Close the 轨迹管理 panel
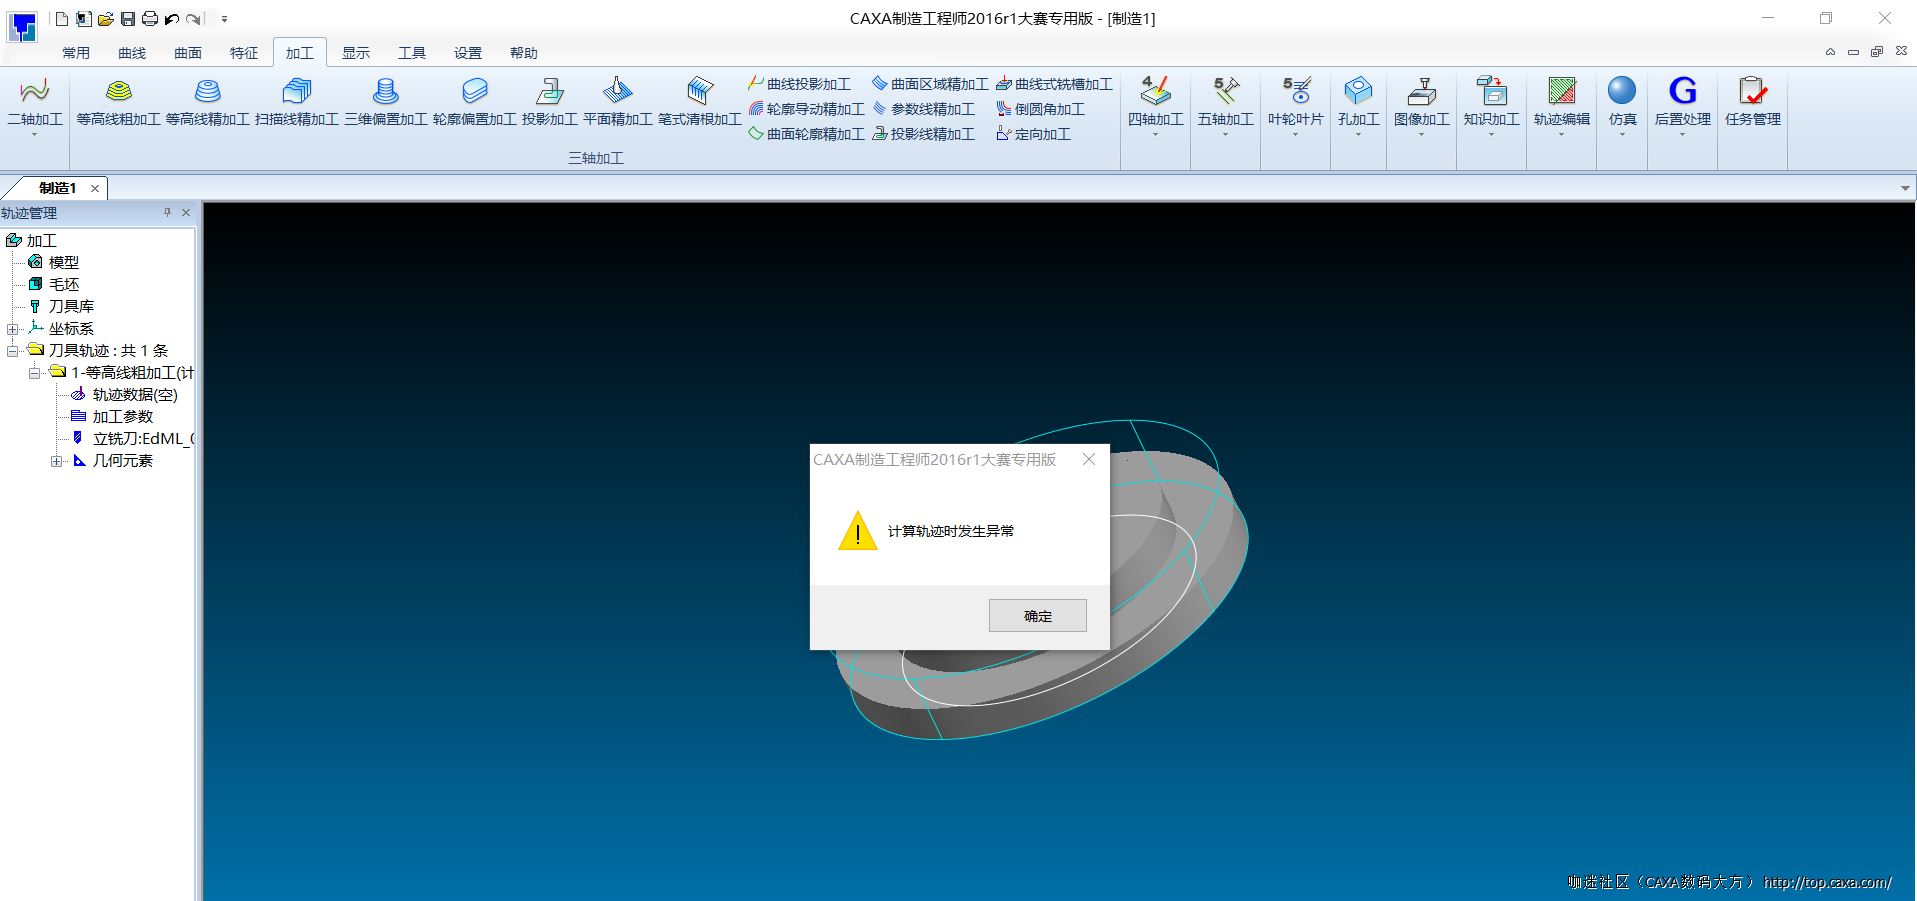The height and width of the screenshot is (901, 1917). 186,212
